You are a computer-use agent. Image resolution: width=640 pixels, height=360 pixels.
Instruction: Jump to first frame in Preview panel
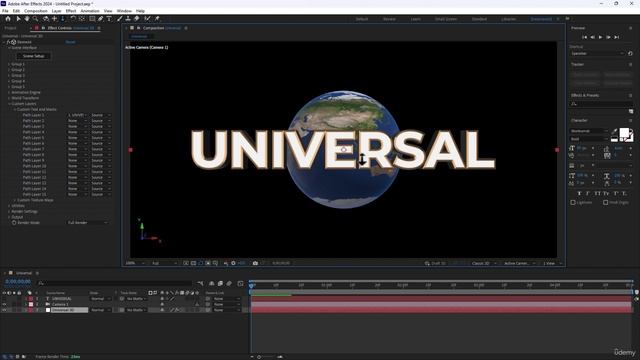tap(584, 37)
